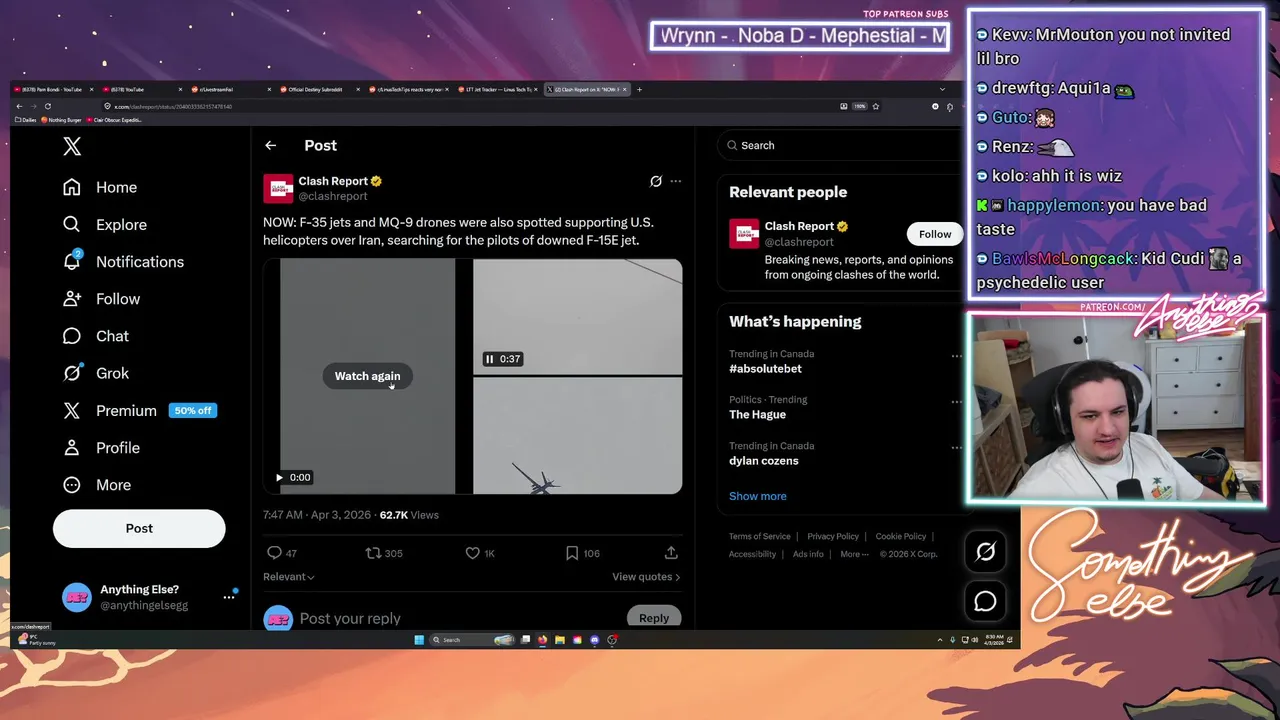
Task: Open Home in X sidebar
Action: click(100, 187)
